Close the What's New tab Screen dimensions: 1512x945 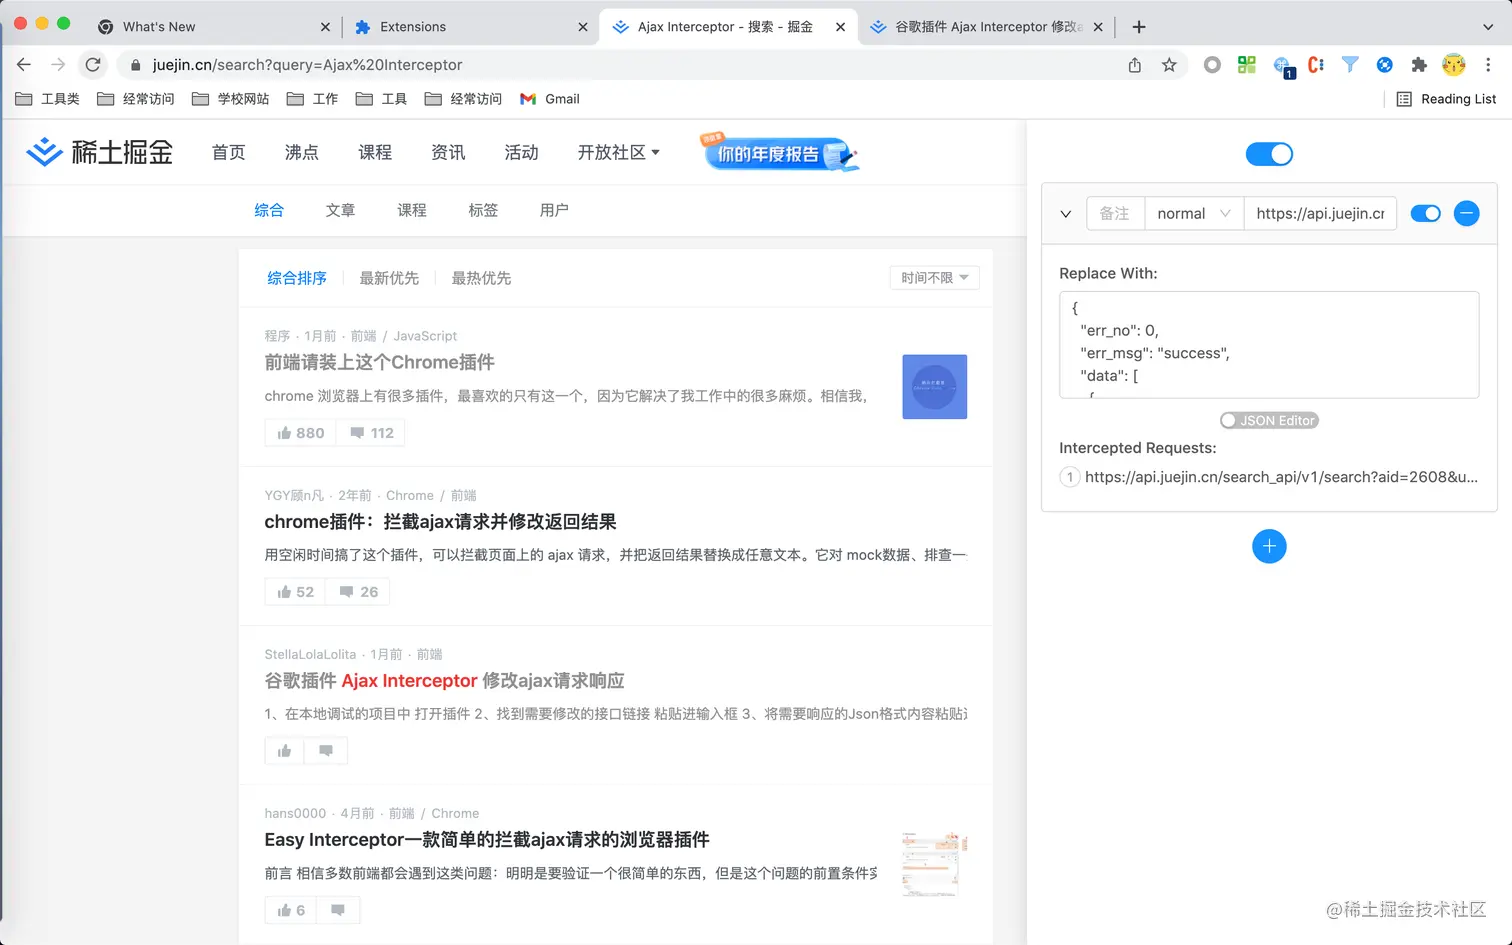[x=325, y=27]
